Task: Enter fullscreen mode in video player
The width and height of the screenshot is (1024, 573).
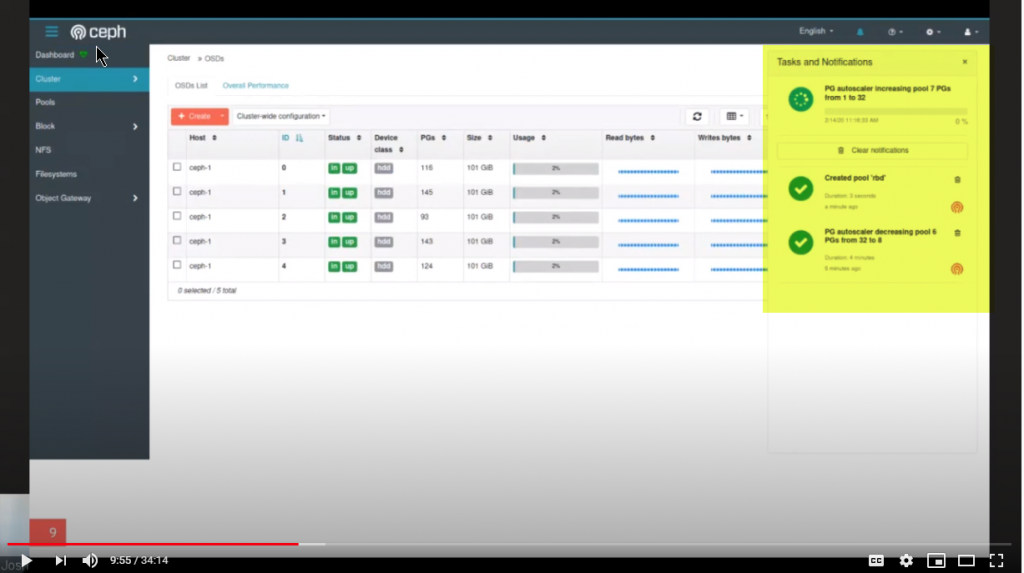Action: pos(996,560)
